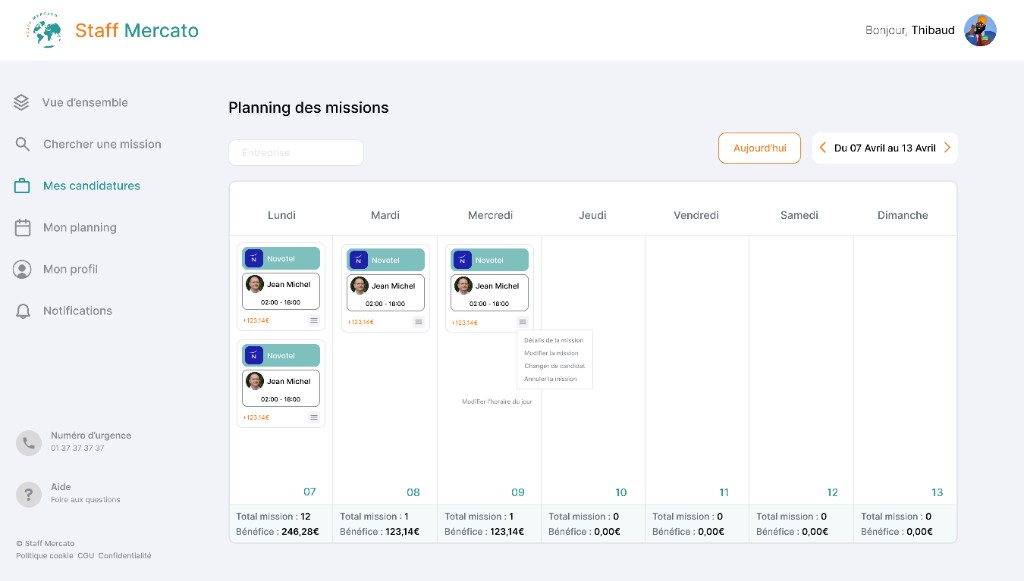Click the Politique cookie link
This screenshot has width=1024, height=581.
click(x=45, y=556)
